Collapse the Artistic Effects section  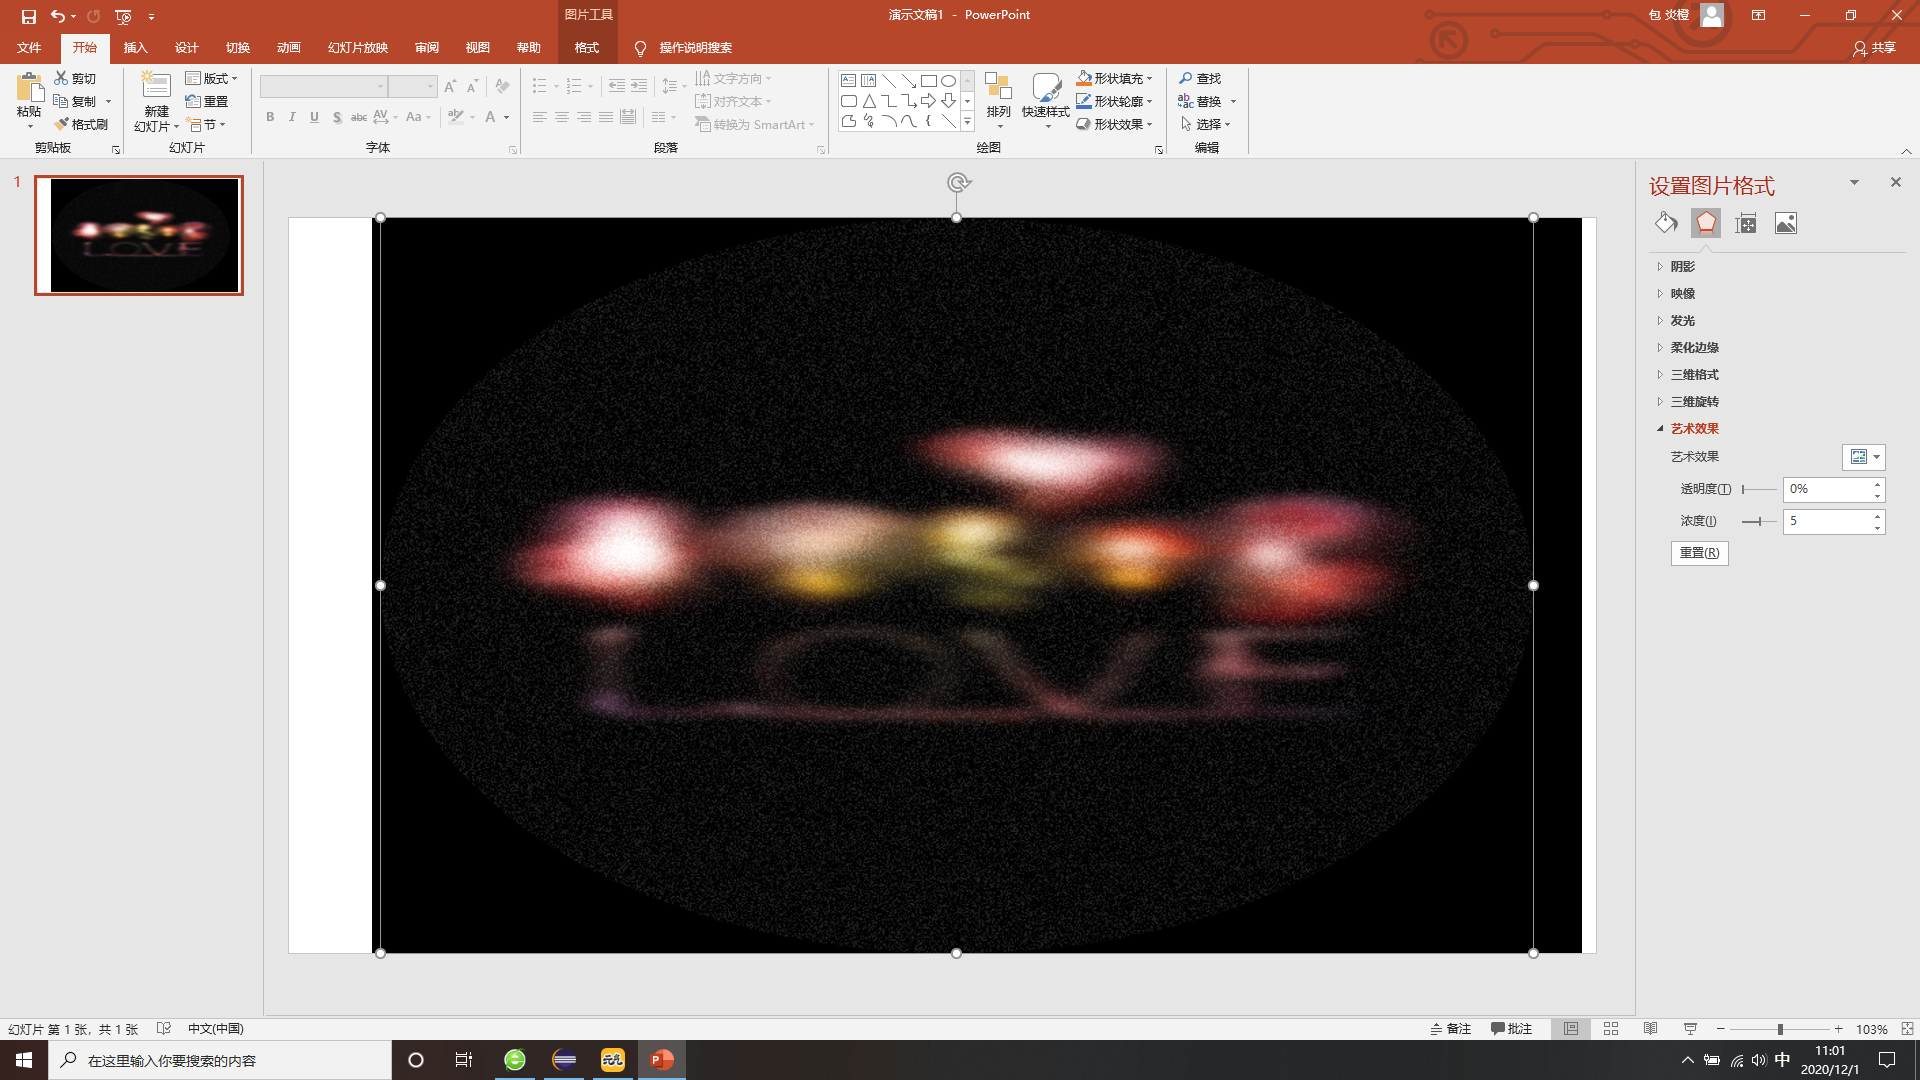click(1694, 428)
